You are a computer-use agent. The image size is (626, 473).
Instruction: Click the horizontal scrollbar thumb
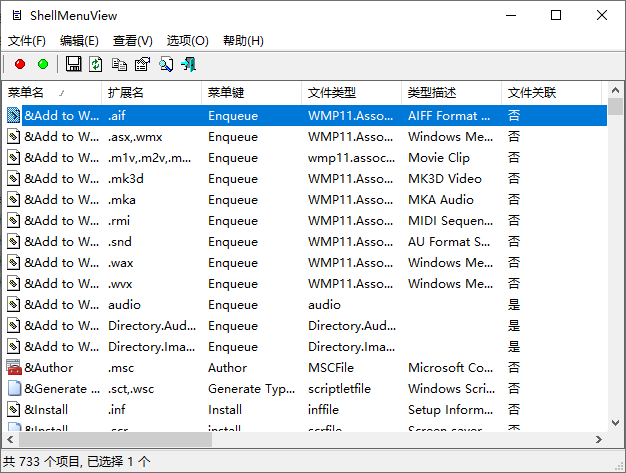pos(115,439)
